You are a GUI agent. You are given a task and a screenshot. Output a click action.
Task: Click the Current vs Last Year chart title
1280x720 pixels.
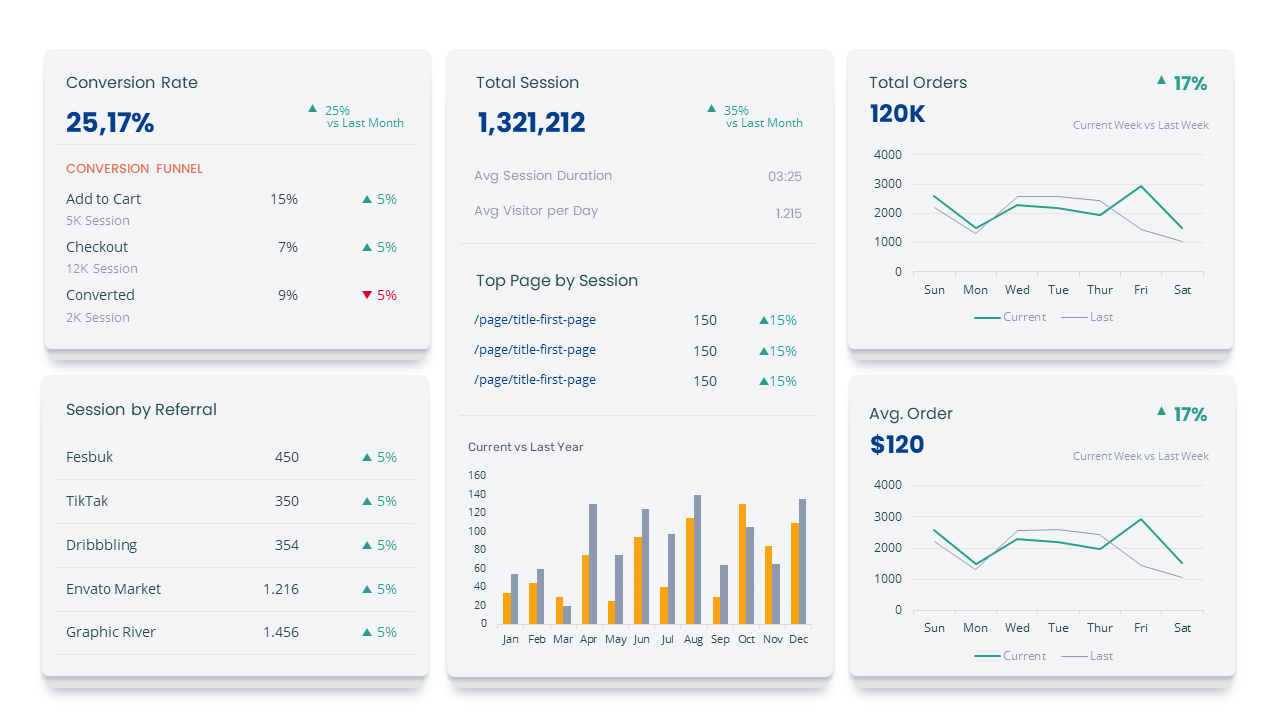[526, 447]
